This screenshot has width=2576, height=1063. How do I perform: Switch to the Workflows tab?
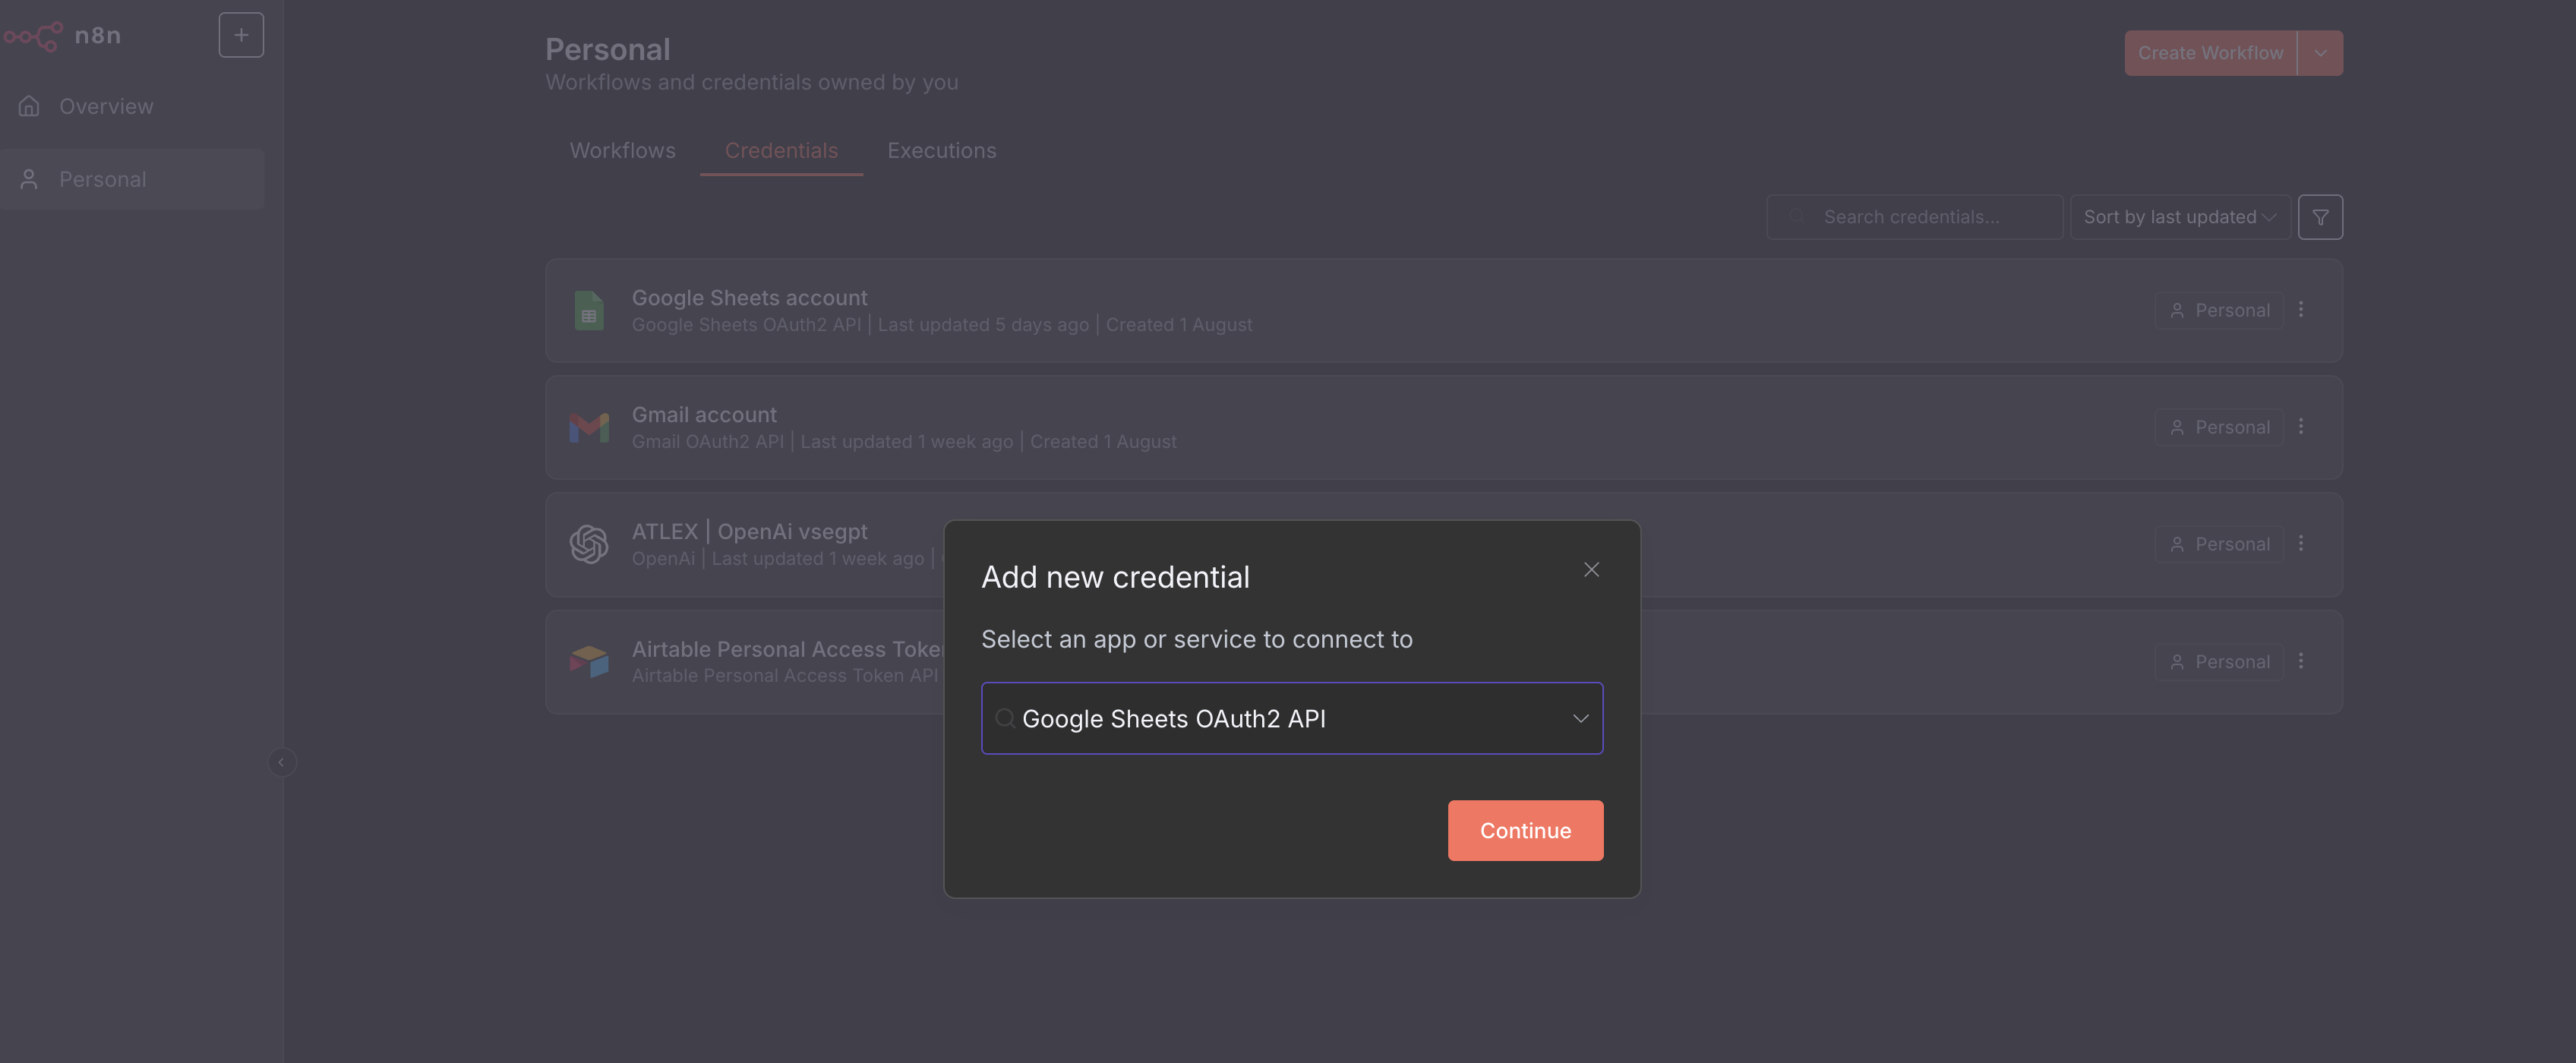click(x=622, y=151)
